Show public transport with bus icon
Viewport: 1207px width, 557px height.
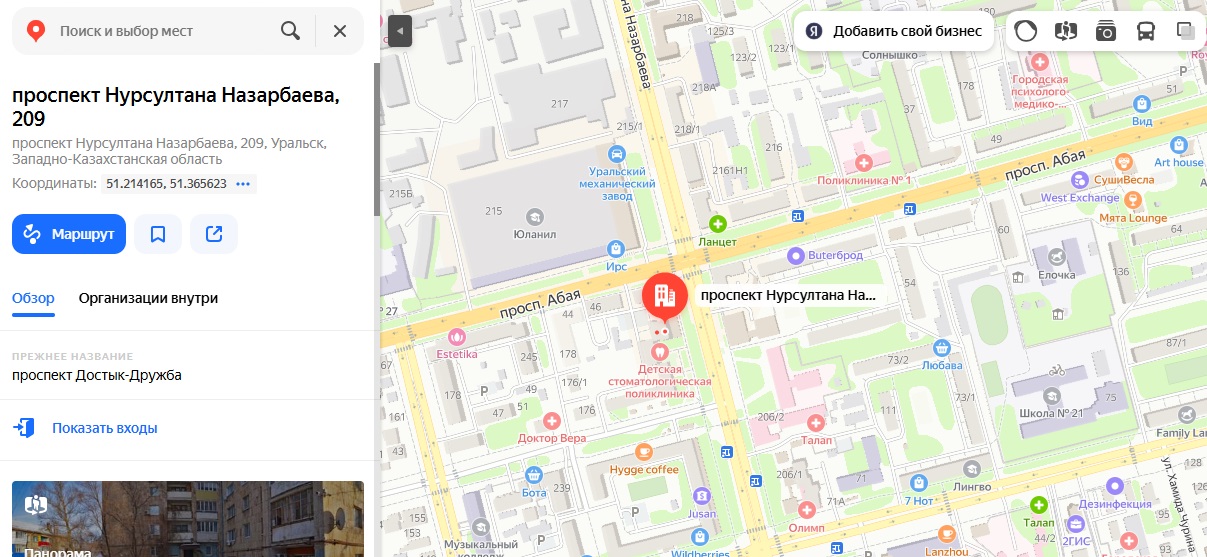pyautogui.click(x=1146, y=31)
